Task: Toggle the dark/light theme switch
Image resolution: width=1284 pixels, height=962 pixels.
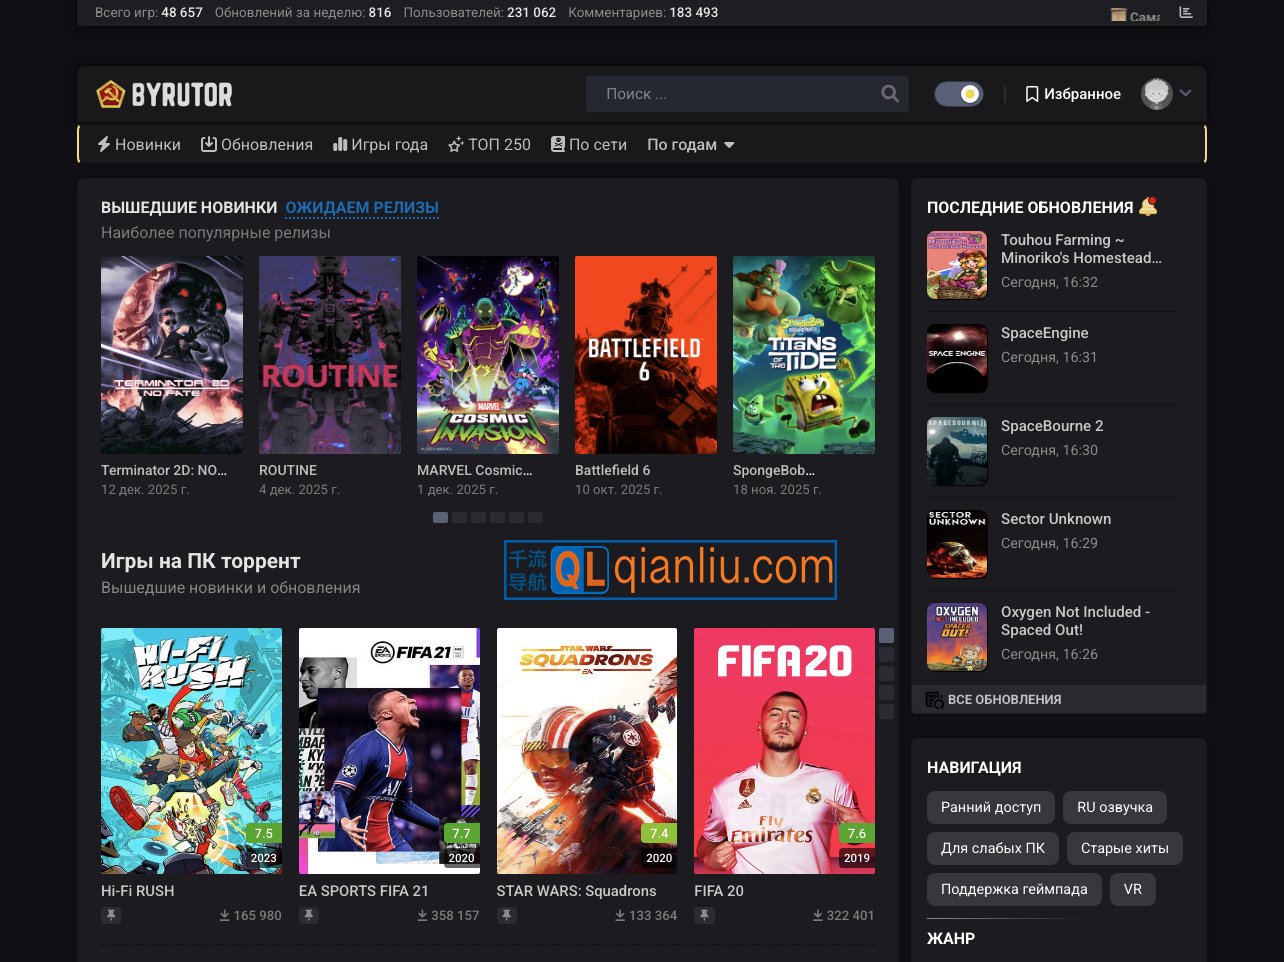Action: [959, 94]
